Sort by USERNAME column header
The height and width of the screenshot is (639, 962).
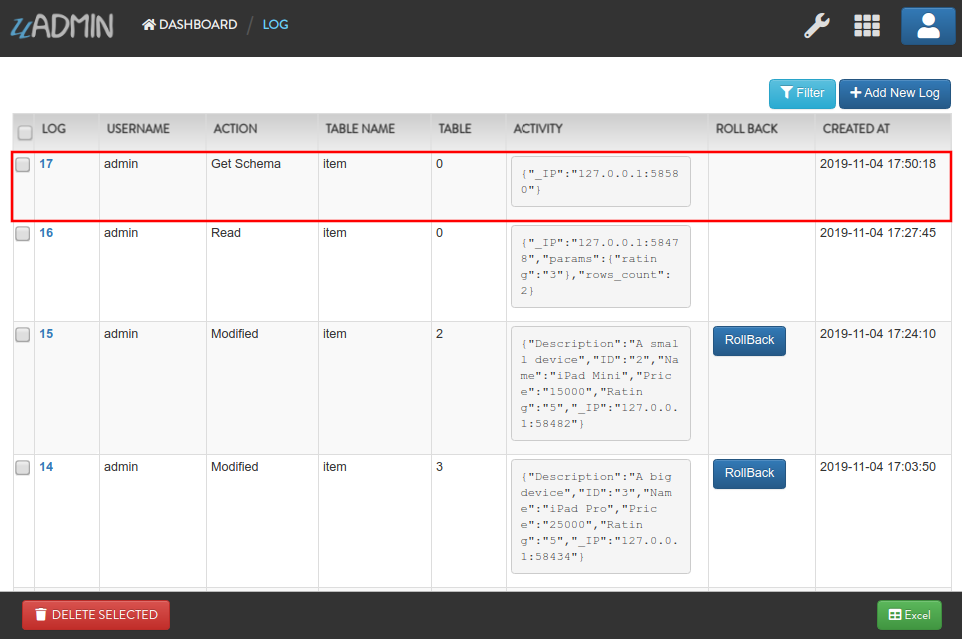pos(138,129)
